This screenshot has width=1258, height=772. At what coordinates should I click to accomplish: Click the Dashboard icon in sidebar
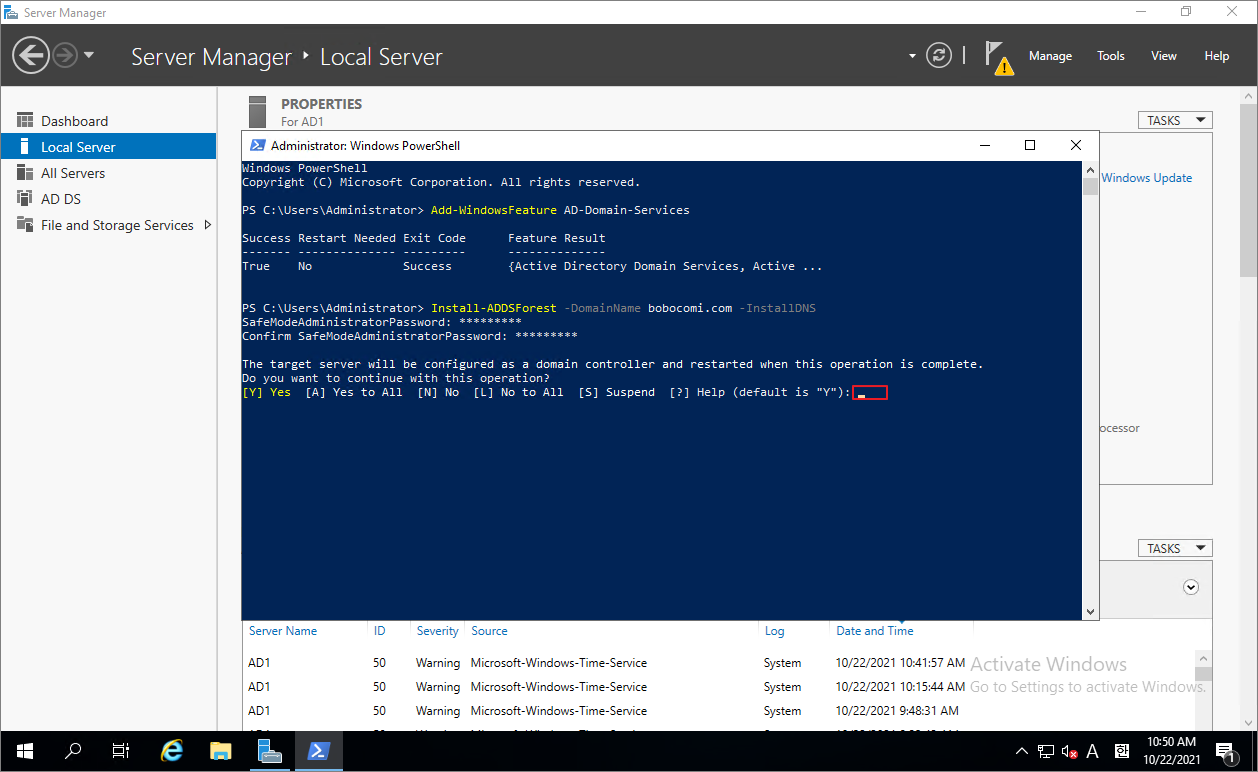pyautogui.click(x=25, y=120)
